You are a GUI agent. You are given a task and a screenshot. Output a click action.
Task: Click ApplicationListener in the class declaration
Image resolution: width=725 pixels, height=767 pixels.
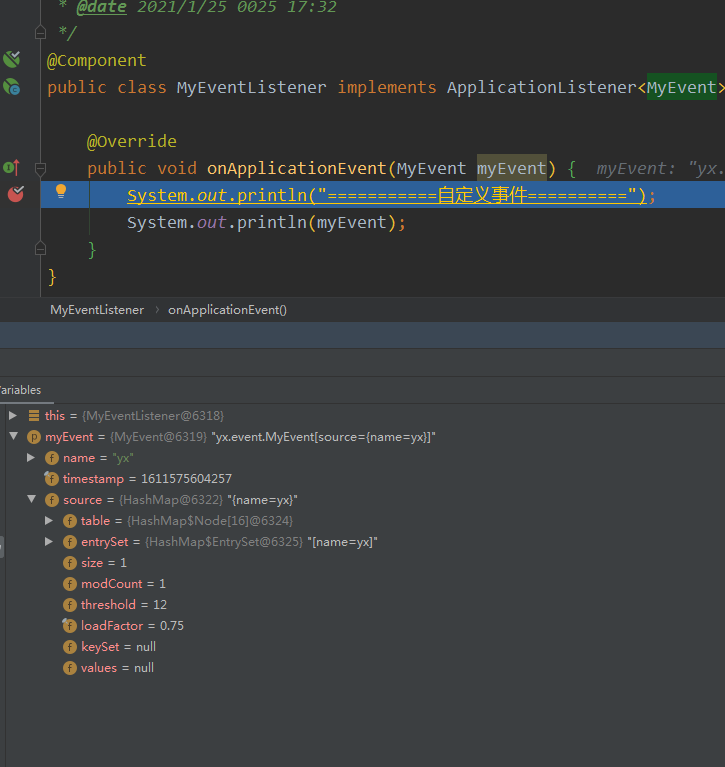tap(542, 87)
